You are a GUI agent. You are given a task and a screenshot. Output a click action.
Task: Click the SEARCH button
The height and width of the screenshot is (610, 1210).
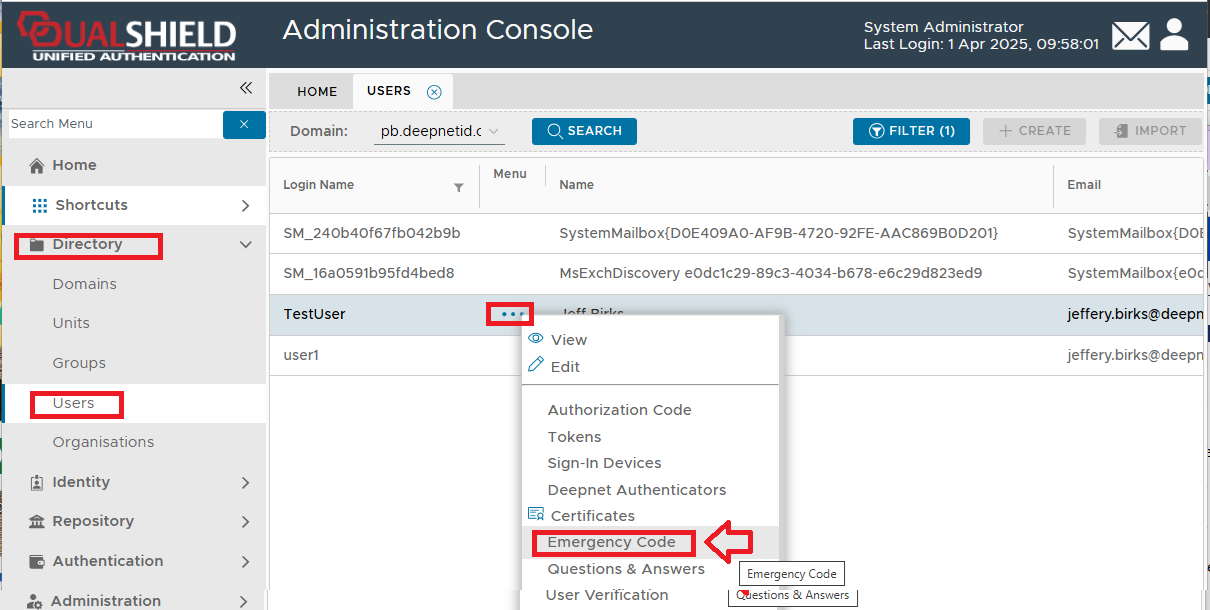point(584,131)
